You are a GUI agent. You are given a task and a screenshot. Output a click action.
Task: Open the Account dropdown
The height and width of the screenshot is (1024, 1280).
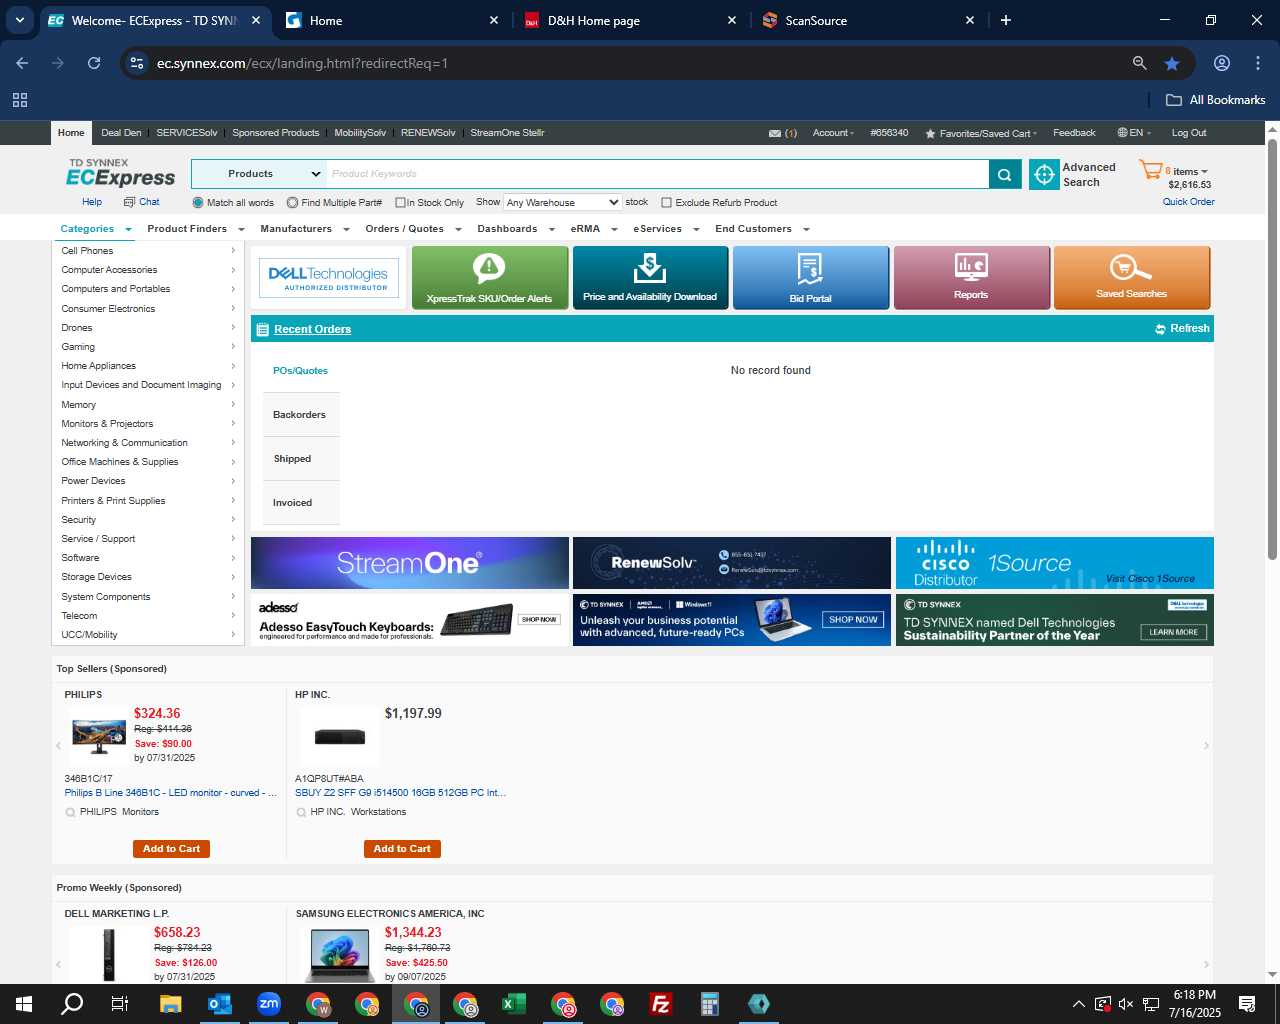[833, 133]
